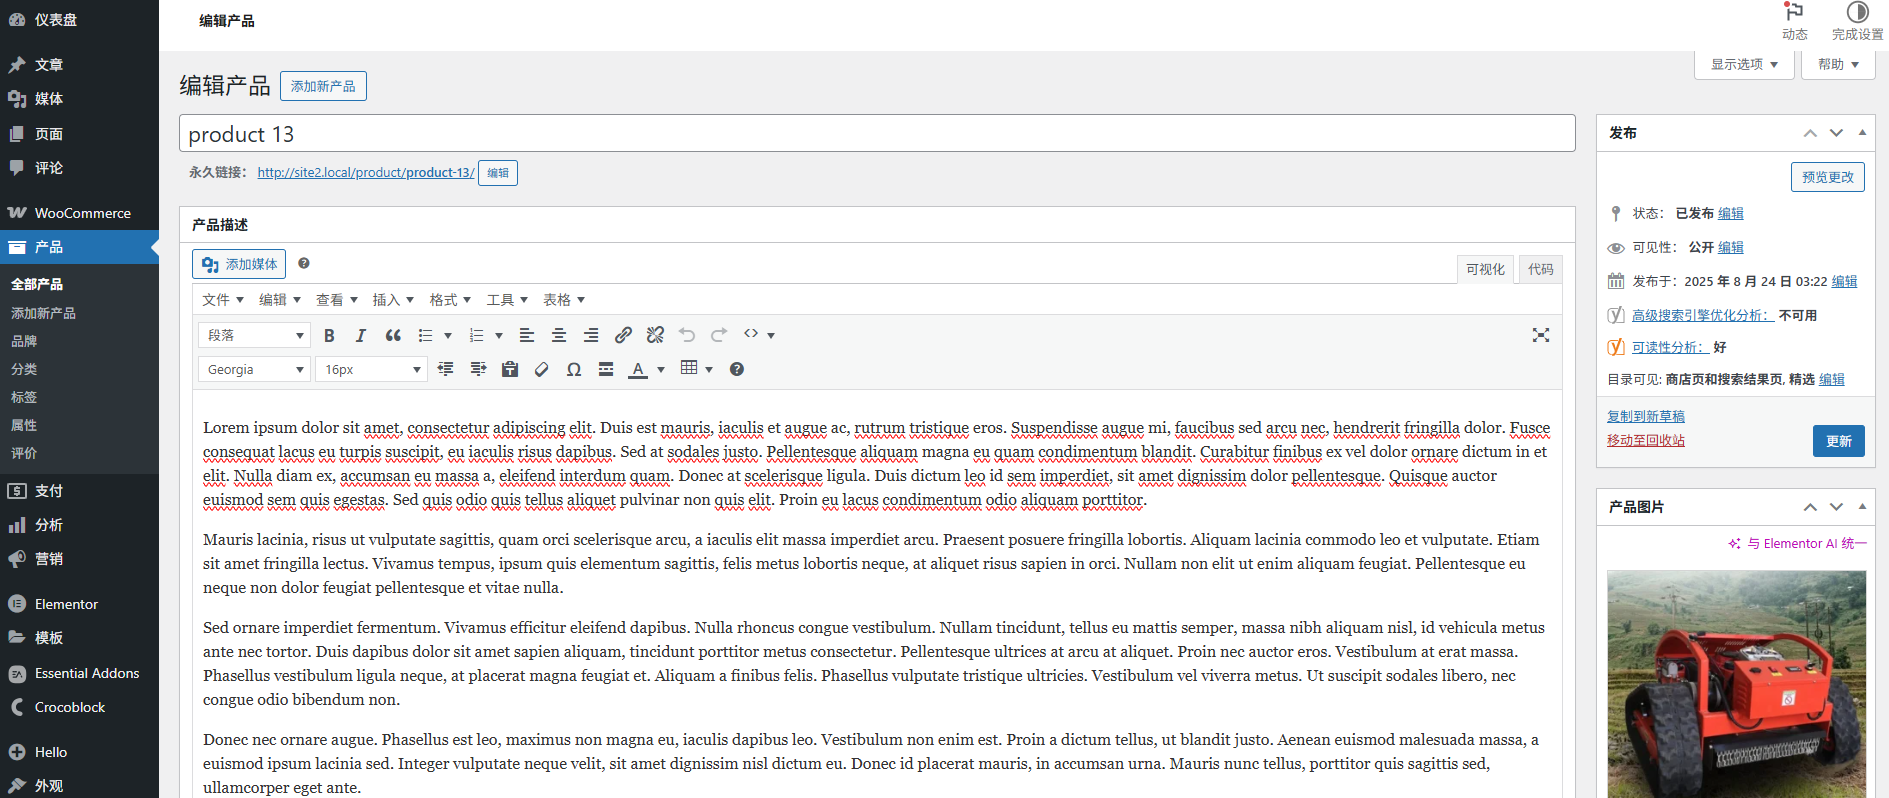Insert a blockquote using the quote icon

click(393, 335)
